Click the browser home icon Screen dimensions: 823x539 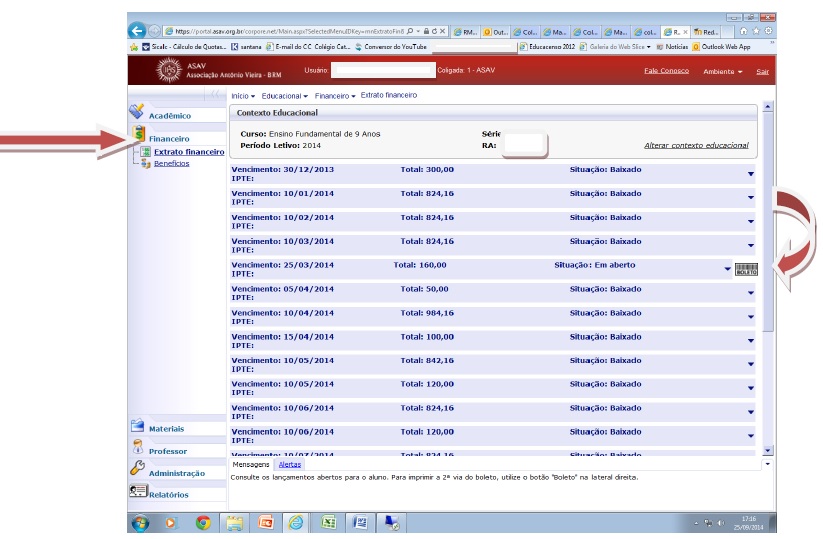pos(743,31)
